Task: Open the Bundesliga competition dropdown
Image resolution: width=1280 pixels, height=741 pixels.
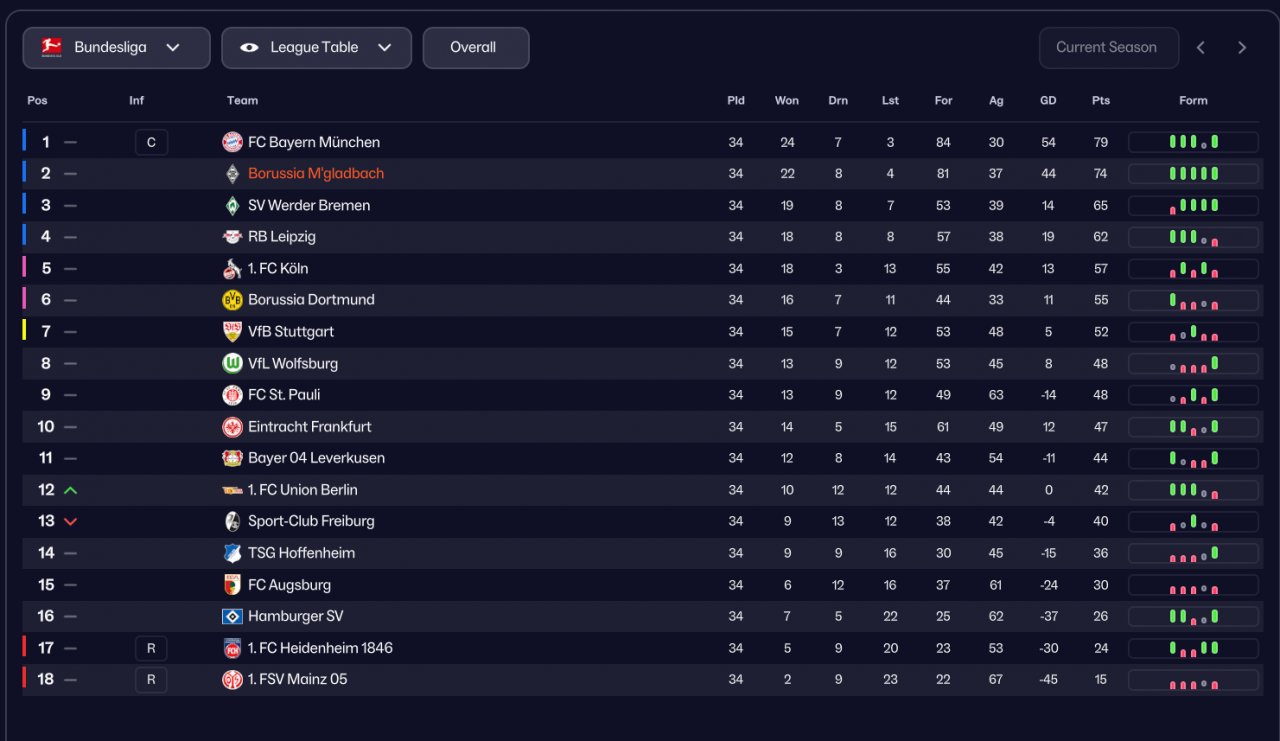Action: coord(116,48)
